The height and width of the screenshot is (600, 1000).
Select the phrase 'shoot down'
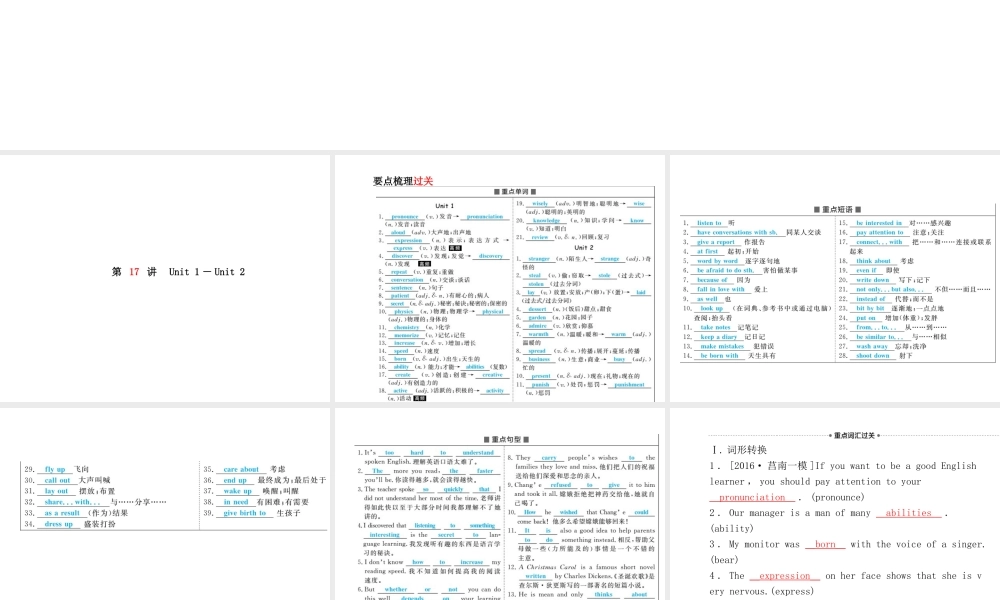(x=872, y=356)
